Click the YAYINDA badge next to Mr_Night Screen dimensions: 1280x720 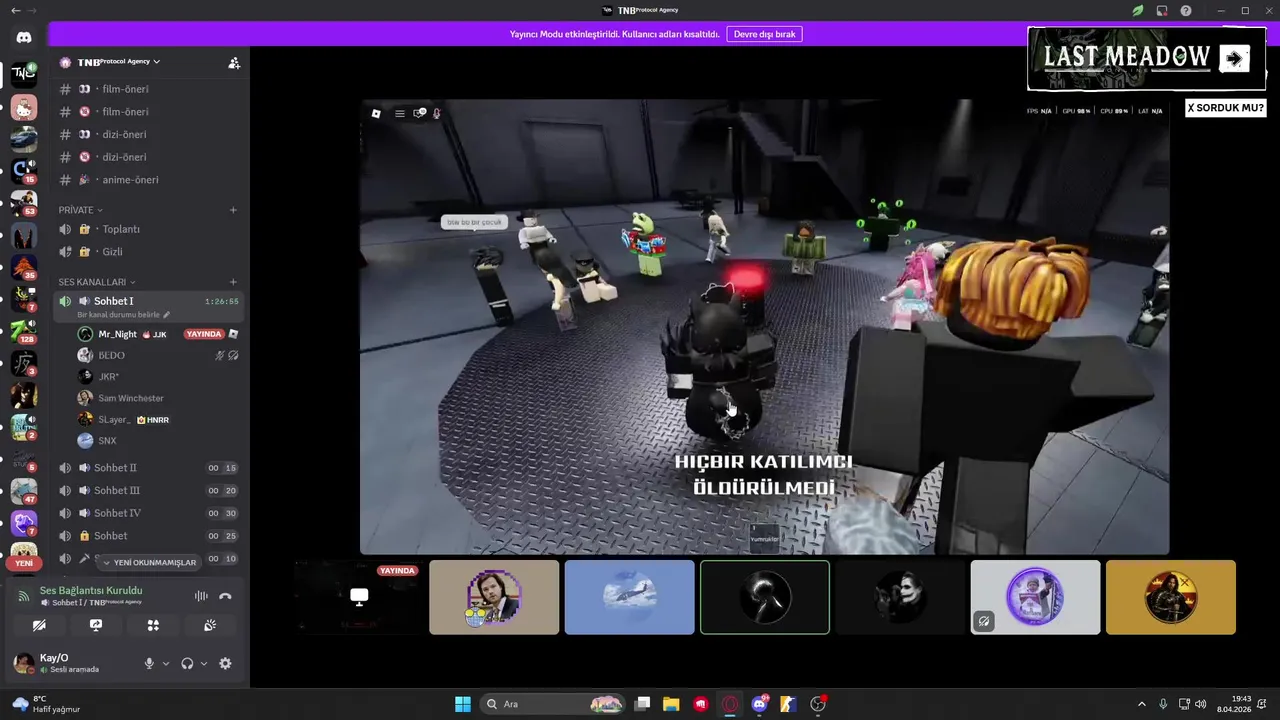click(x=203, y=334)
